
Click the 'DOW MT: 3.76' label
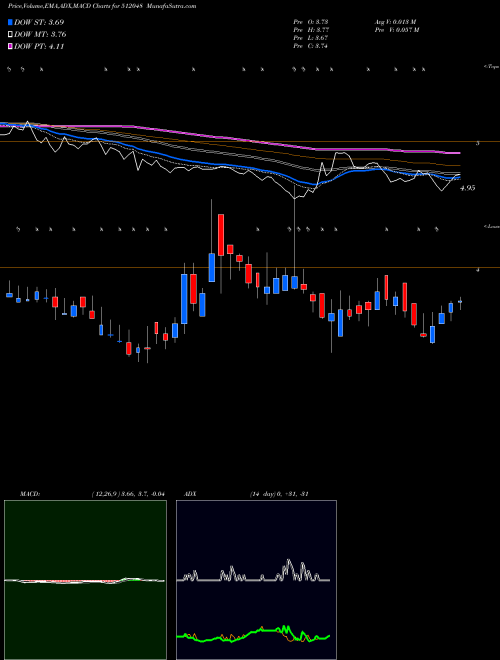click(x=40, y=35)
